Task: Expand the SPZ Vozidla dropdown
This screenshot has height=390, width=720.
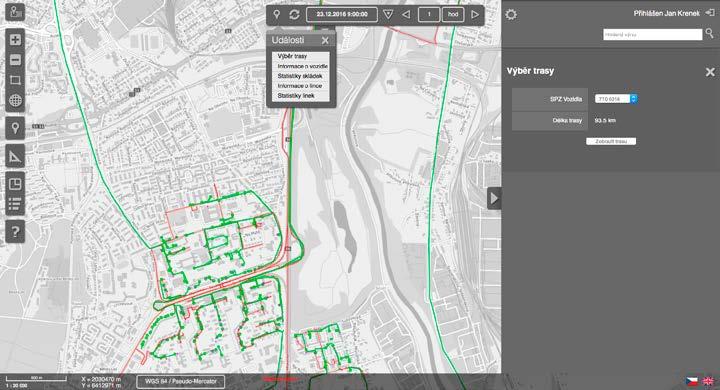Action: [616, 99]
